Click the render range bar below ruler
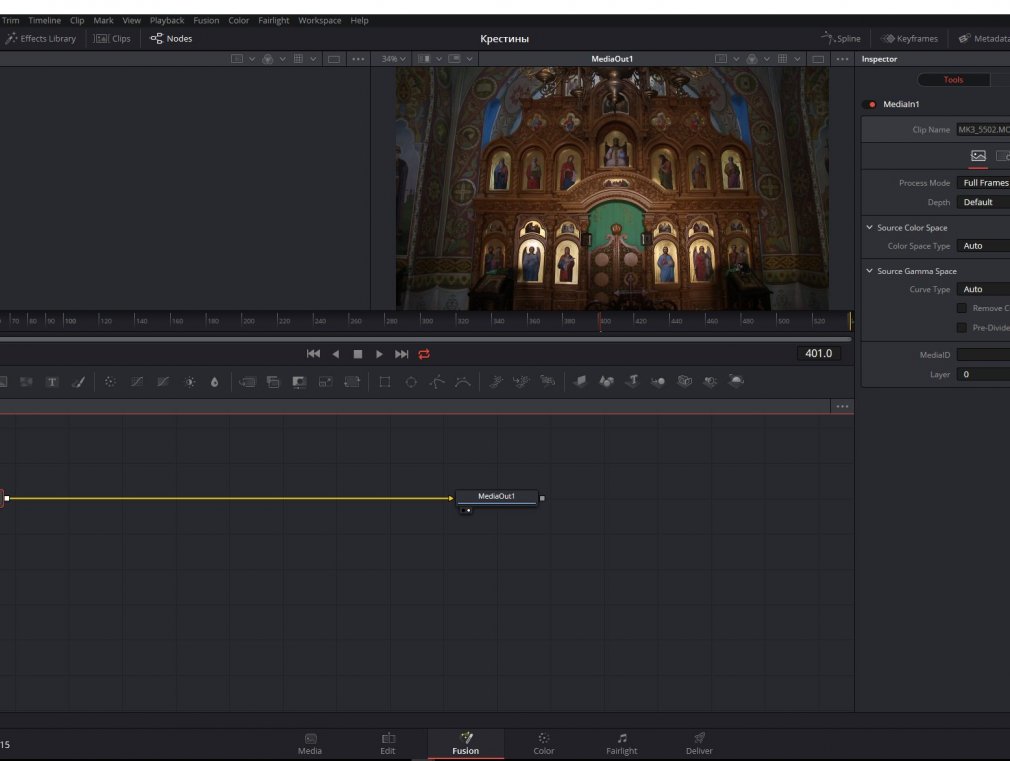This screenshot has width=1010, height=761. 425,338
